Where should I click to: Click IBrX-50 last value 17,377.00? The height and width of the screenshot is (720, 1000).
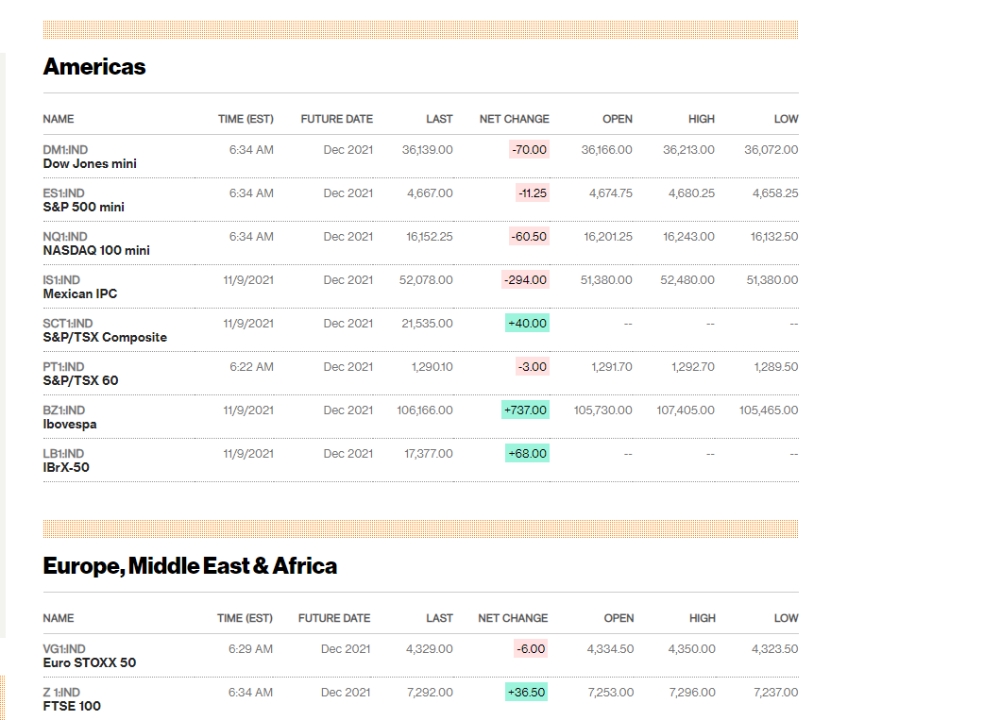pos(429,453)
